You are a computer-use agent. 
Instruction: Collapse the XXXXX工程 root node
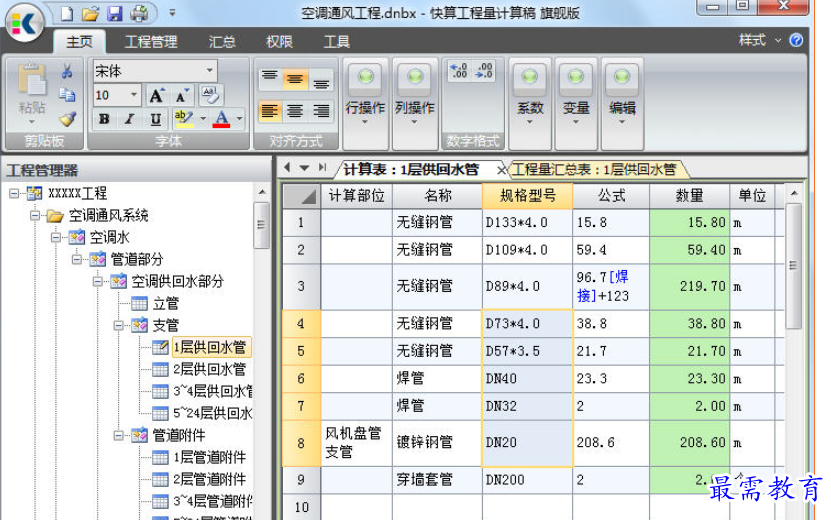[14, 193]
